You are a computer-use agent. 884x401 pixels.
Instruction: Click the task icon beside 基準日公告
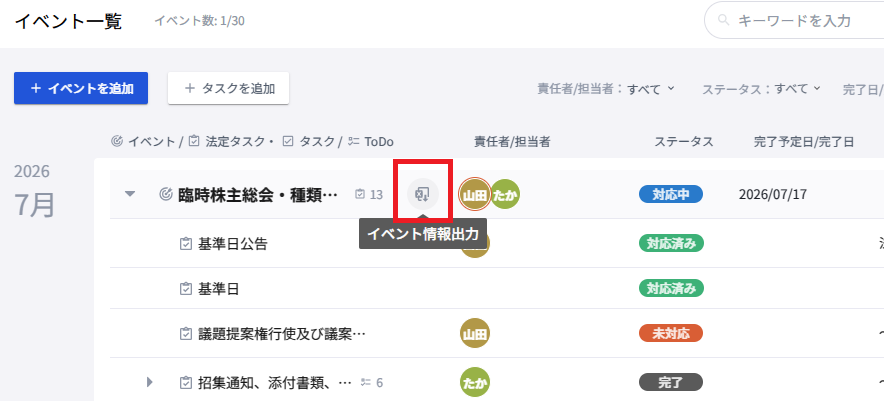pyautogui.click(x=185, y=243)
